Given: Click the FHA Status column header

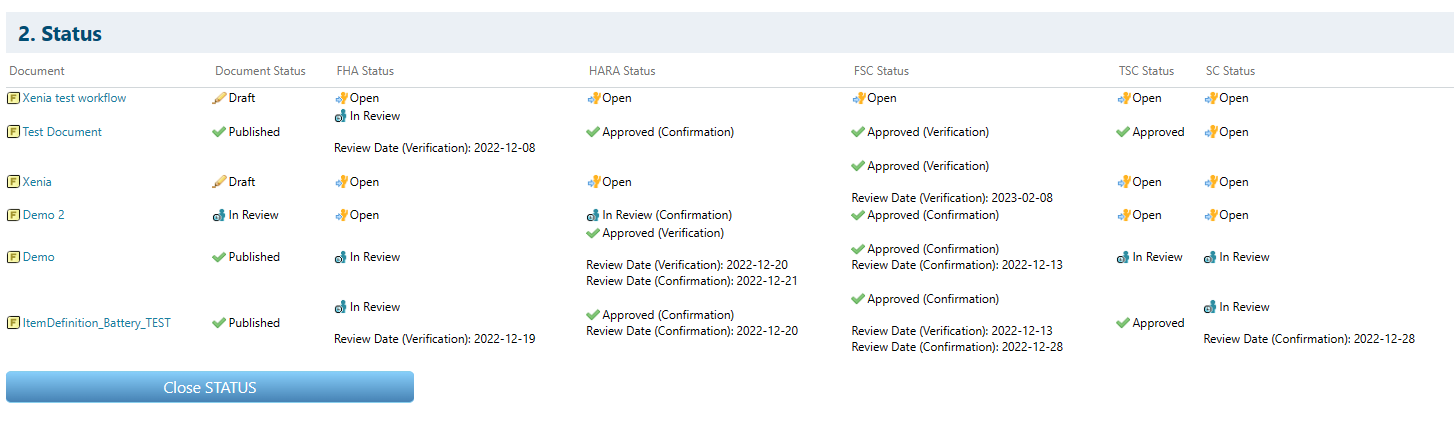Looking at the screenshot, I should point(365,71).
